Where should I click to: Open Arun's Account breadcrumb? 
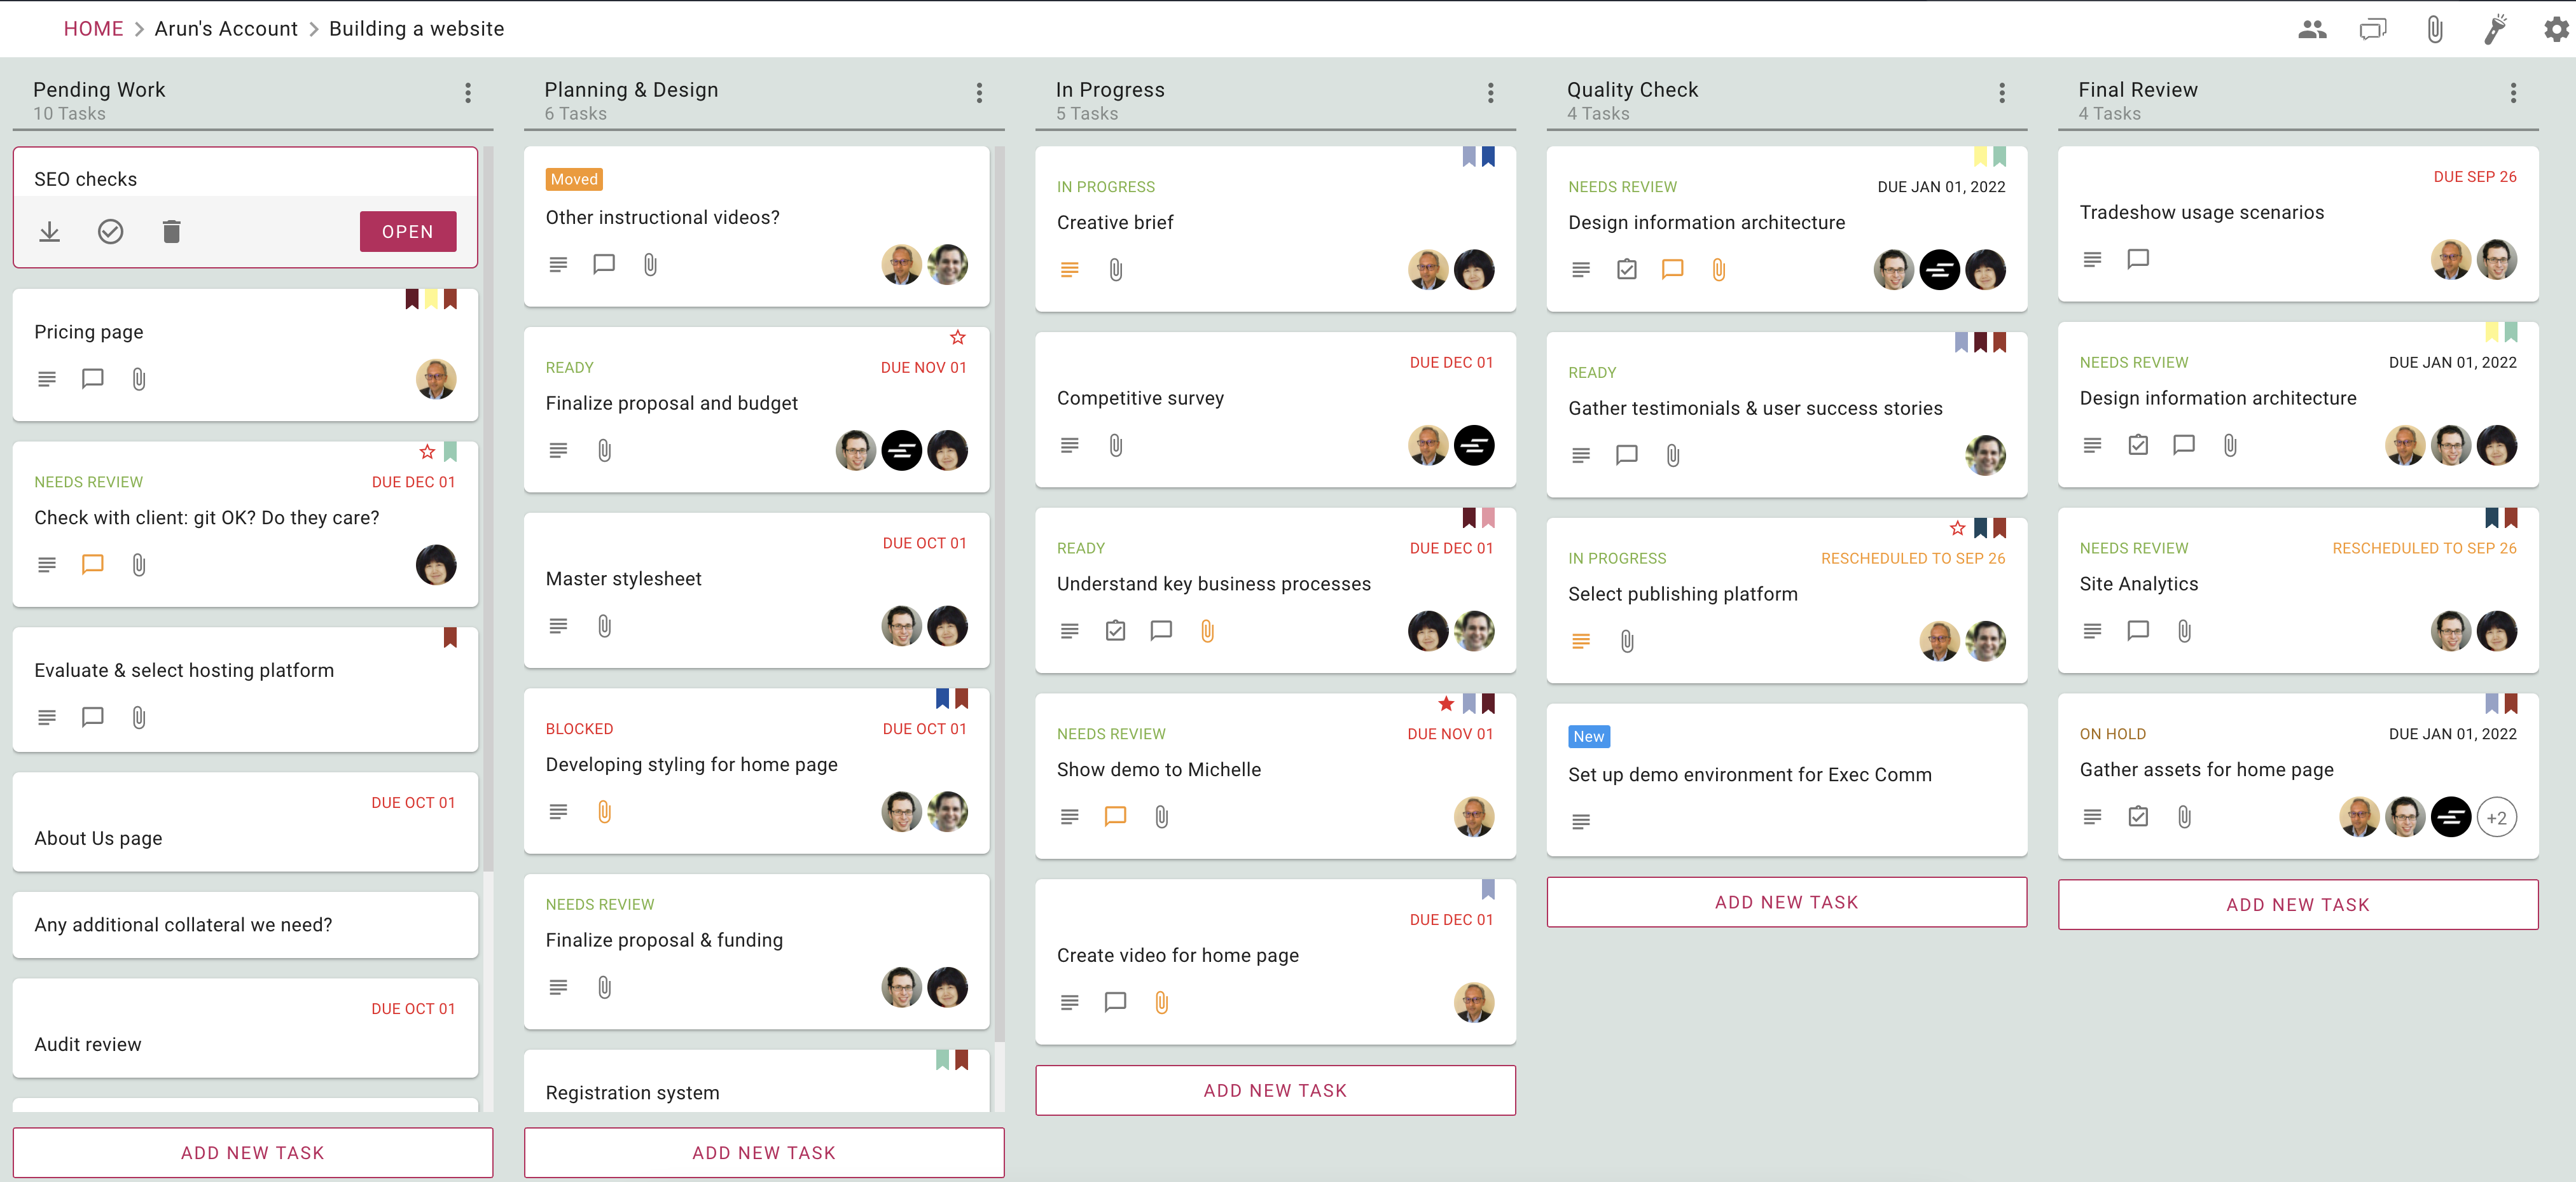click(226, 29)
